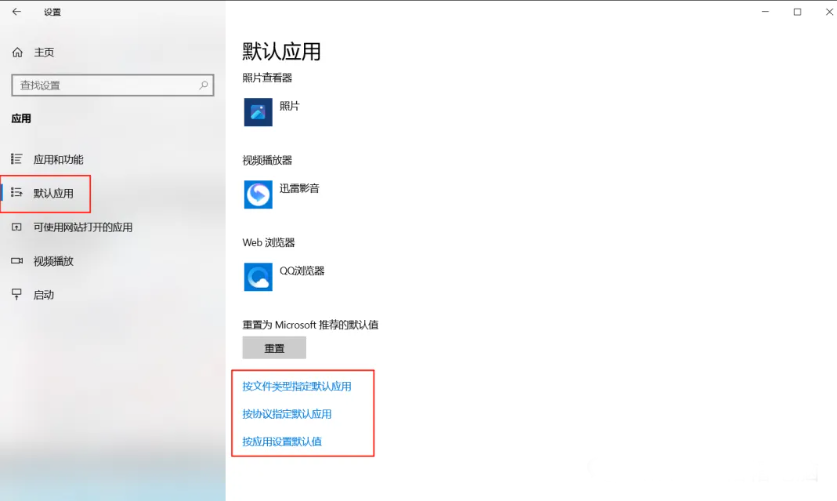
Task: Click the 可使用网站打开的应用 icon
Action: (x=17, y=227)
